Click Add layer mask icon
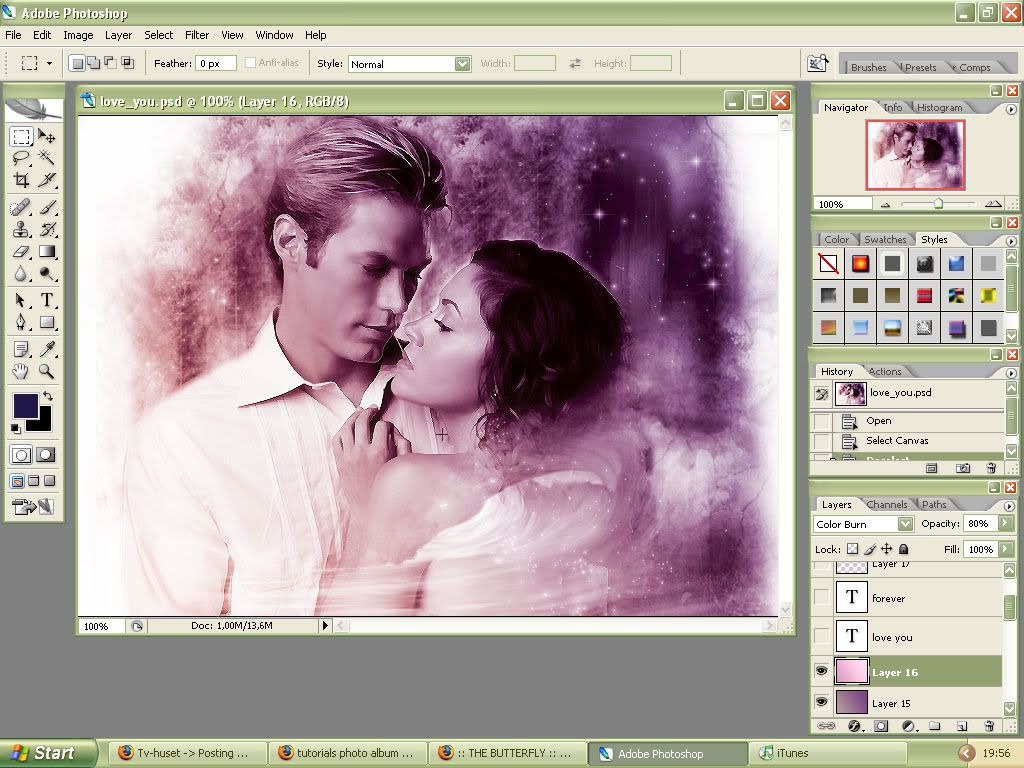This screenshot has height=768, width=1024. pyautogui.click(x=881, y=726)
